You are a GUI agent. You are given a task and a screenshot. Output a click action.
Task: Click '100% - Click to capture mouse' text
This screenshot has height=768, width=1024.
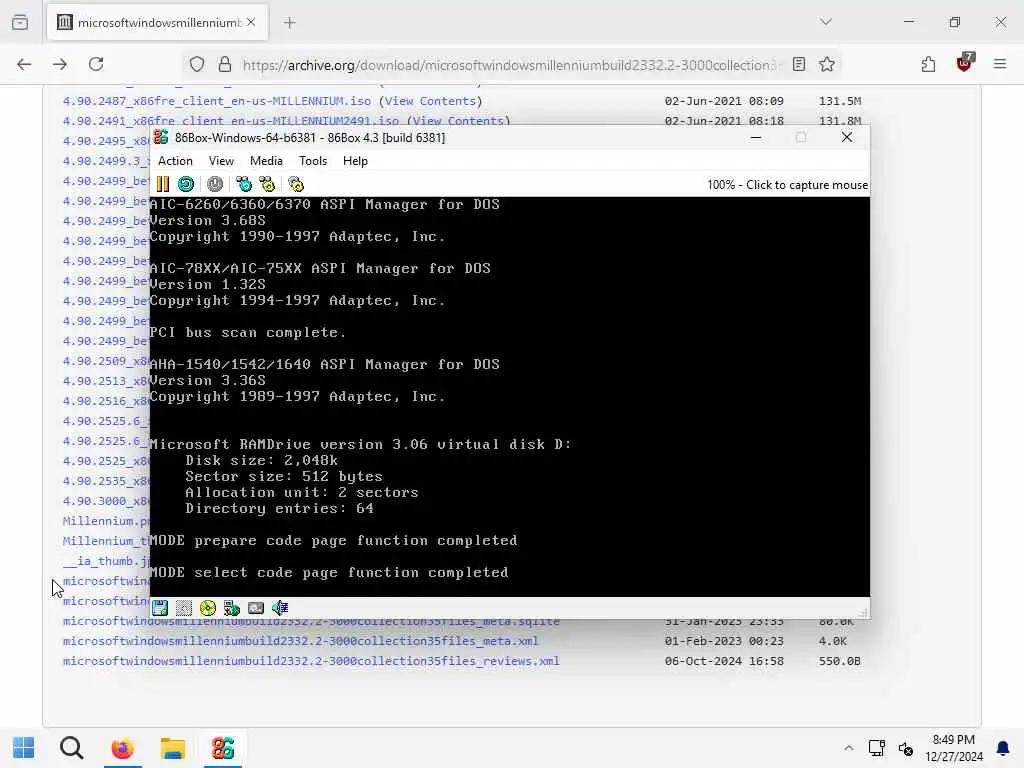[x=788, y=185]
